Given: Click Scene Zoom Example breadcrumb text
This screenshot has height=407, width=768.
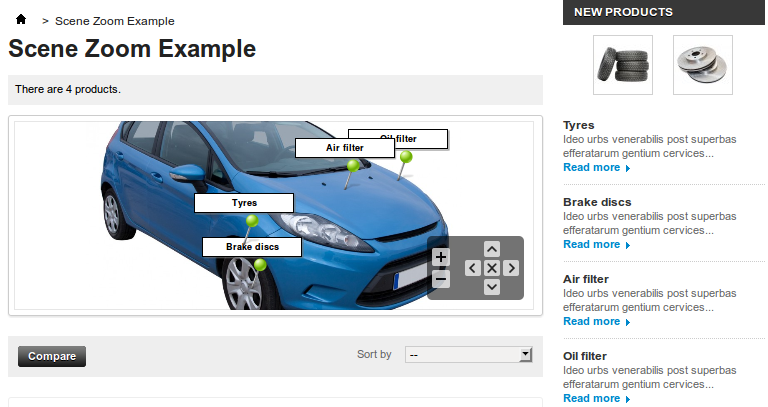Looking at the screenshot, I should coord(115,21).
